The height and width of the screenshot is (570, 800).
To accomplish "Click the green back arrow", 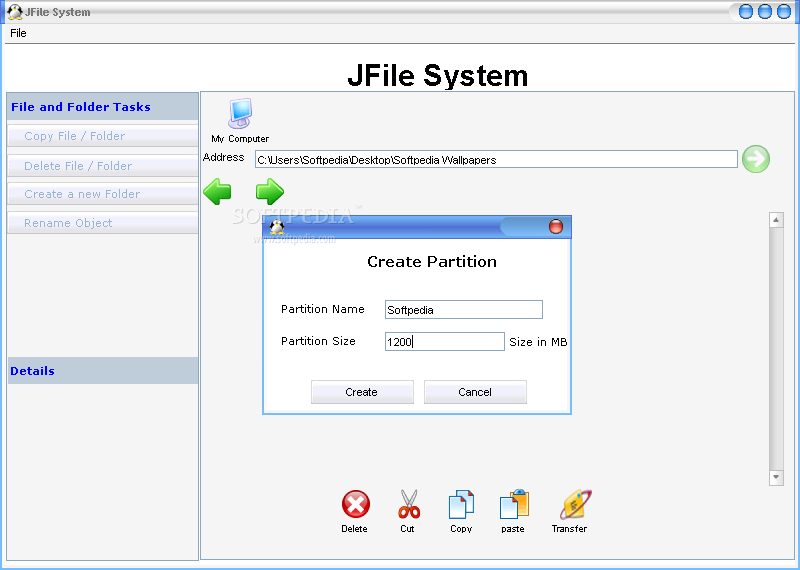I will point(217,192).
